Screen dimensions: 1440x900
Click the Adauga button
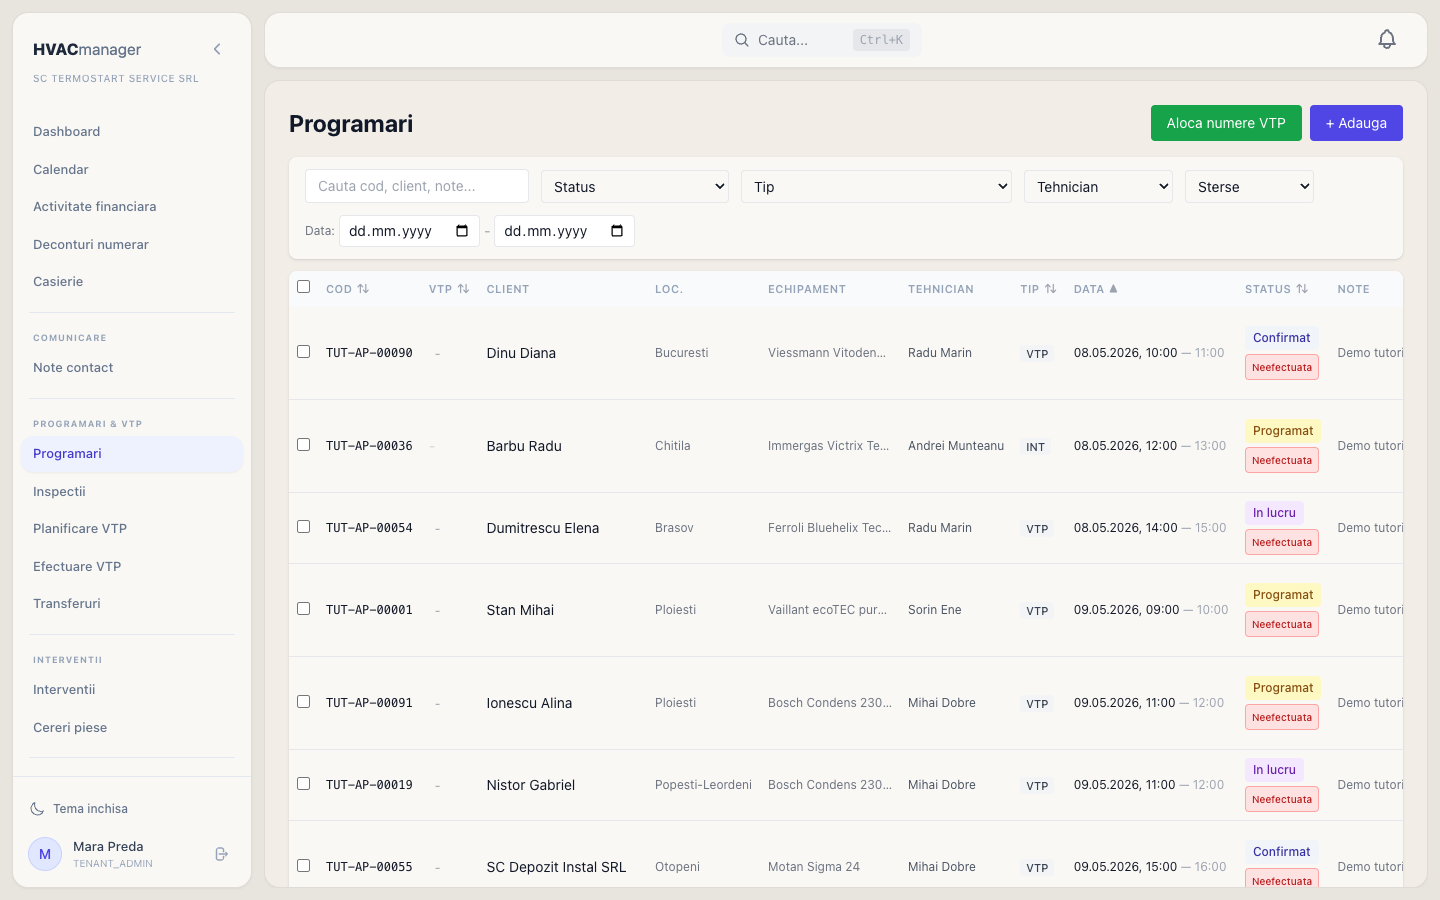point(1356,123)
